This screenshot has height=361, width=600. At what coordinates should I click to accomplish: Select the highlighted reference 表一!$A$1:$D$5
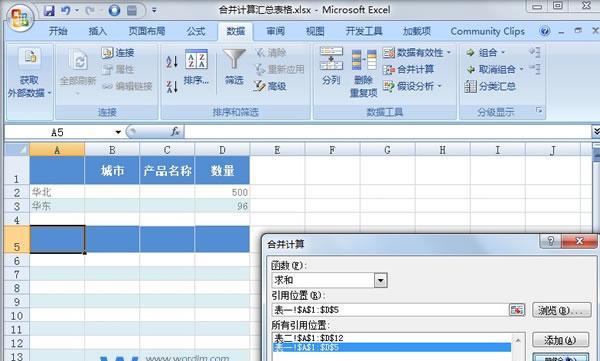point(391,347)
